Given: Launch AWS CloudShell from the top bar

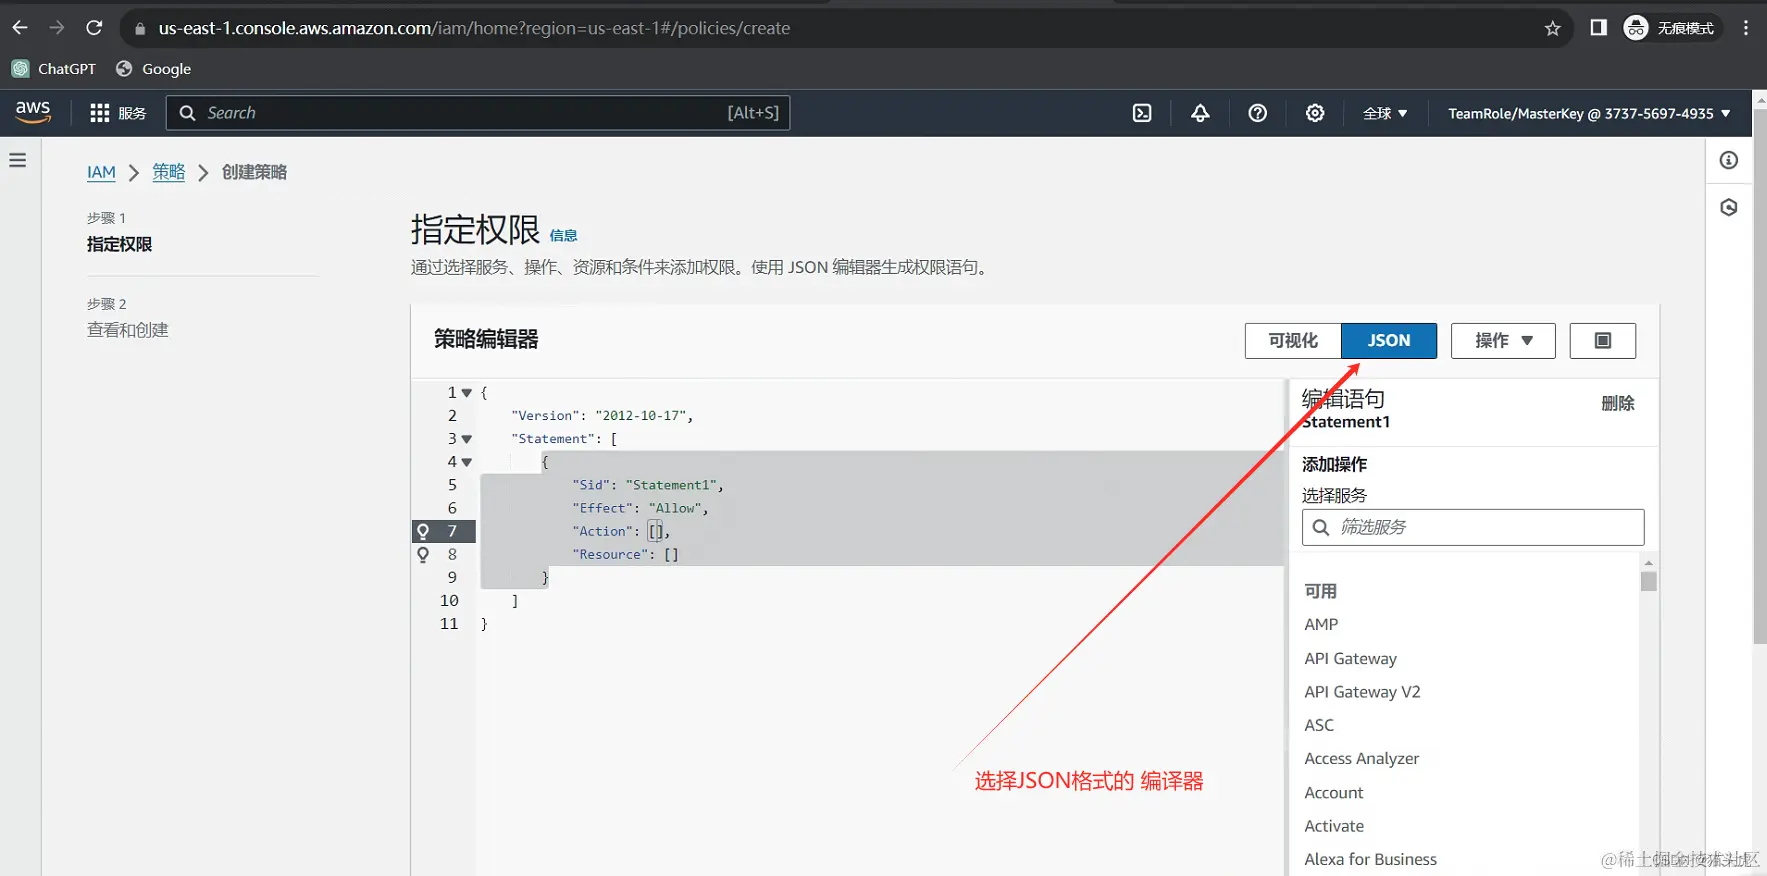Looking at the screenshot, I should coord(1142,113).
